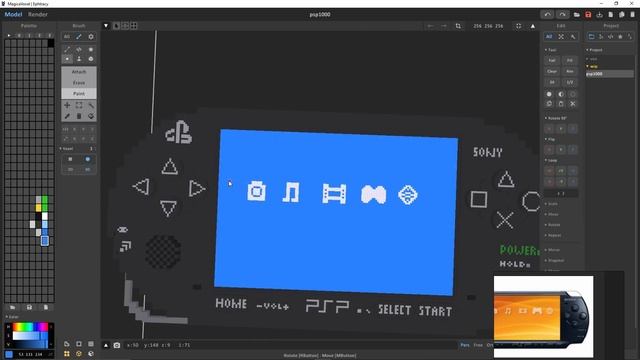Select the psp1000 project entry
The width and height of the screenshot is (640, 360).
tap(610, 74)
